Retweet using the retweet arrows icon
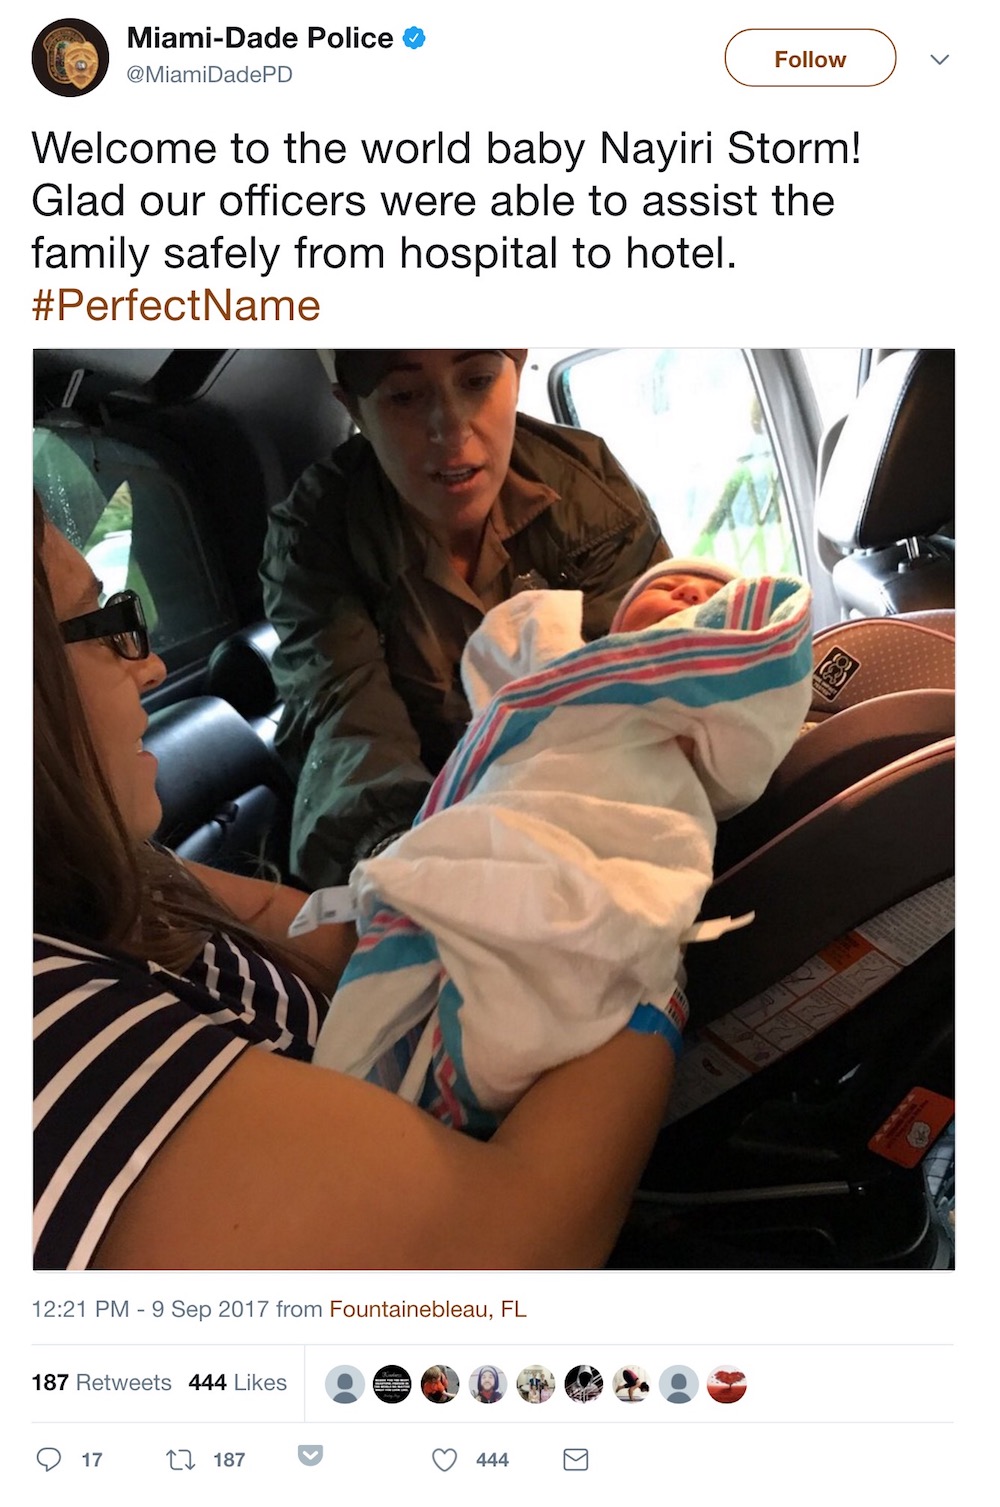This screenshot has width=1000, height=1507. (x=180, y=1459)
